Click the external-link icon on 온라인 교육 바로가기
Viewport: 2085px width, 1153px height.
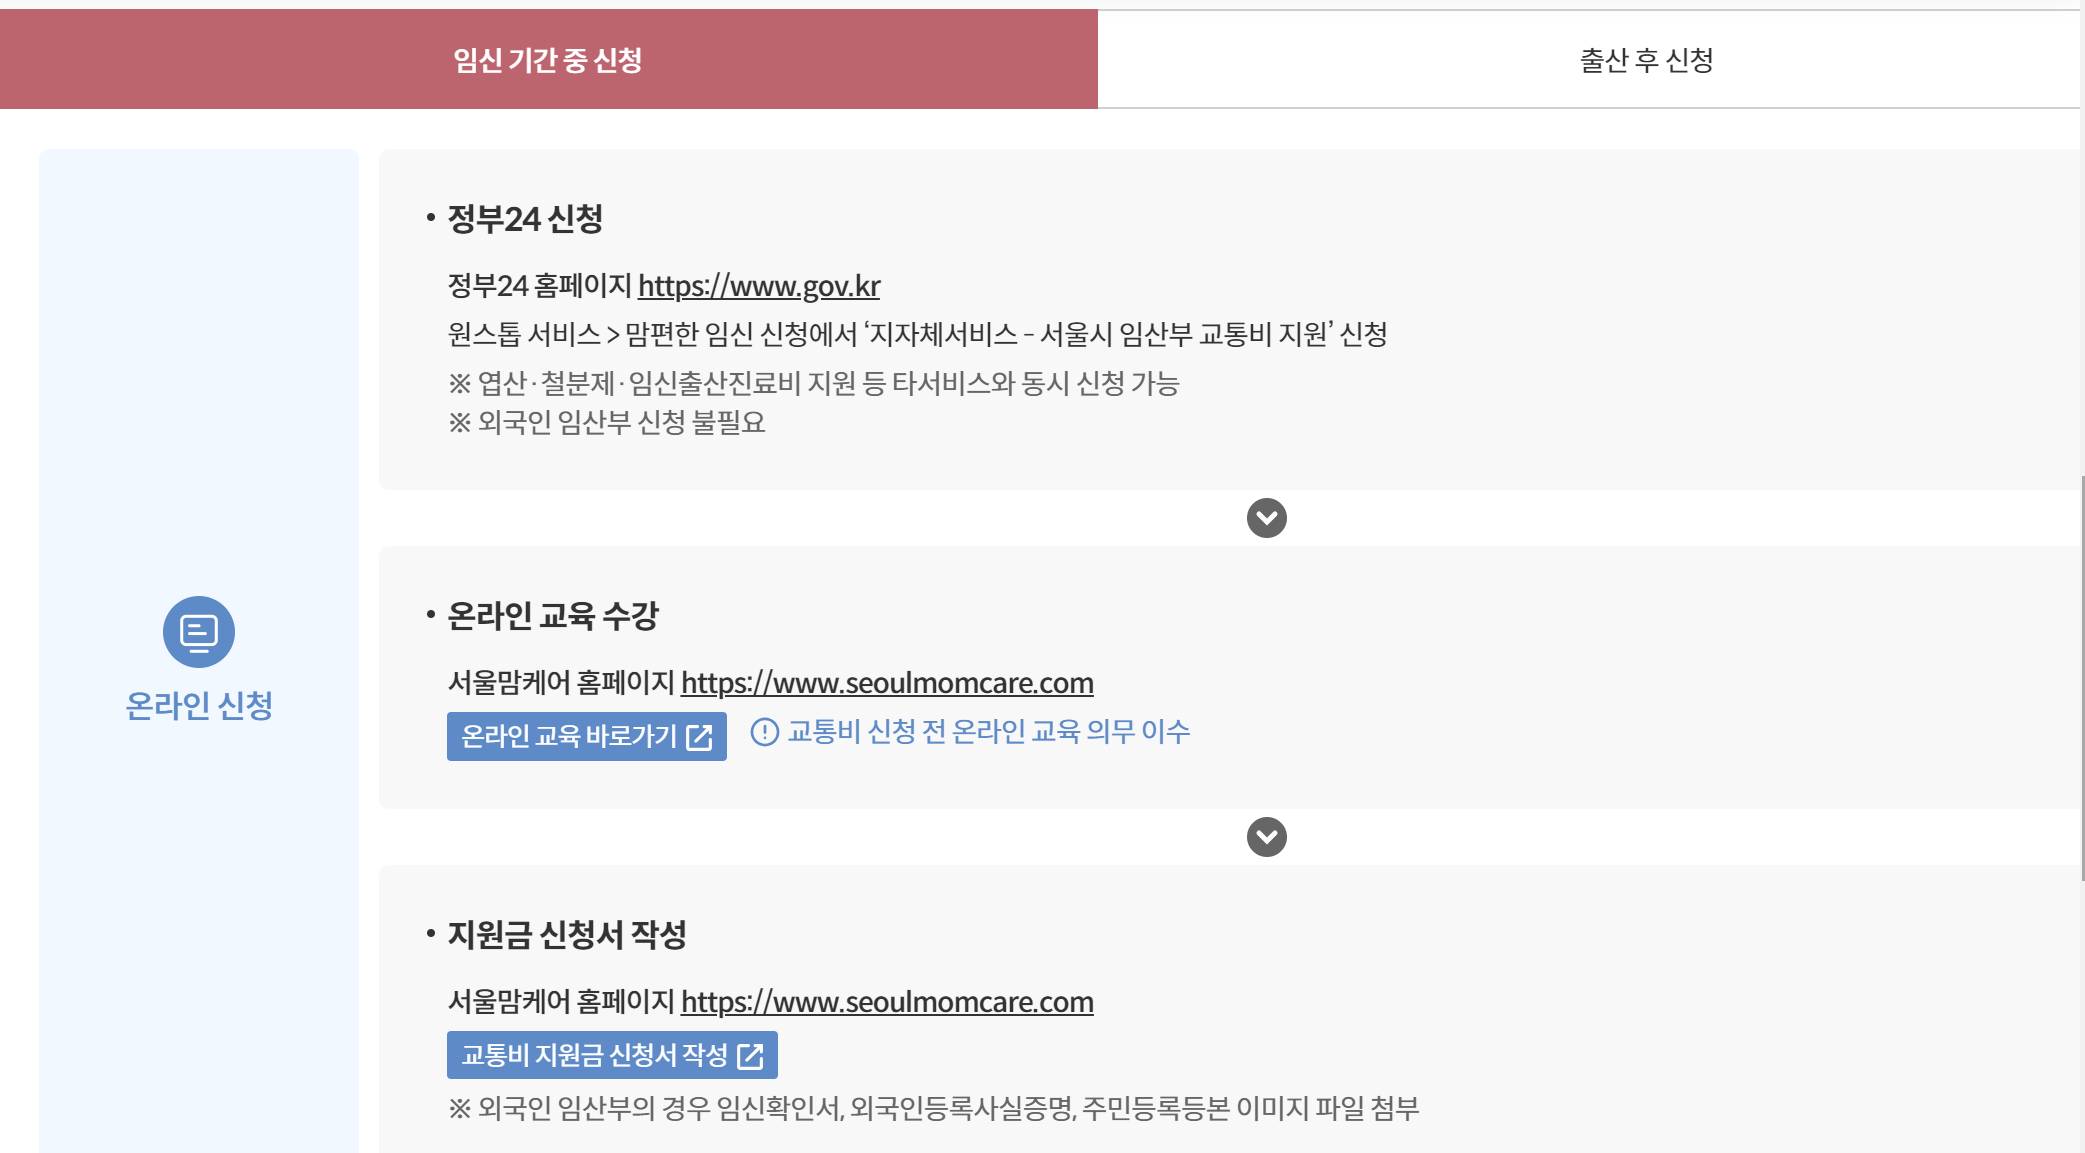[700, 737]
